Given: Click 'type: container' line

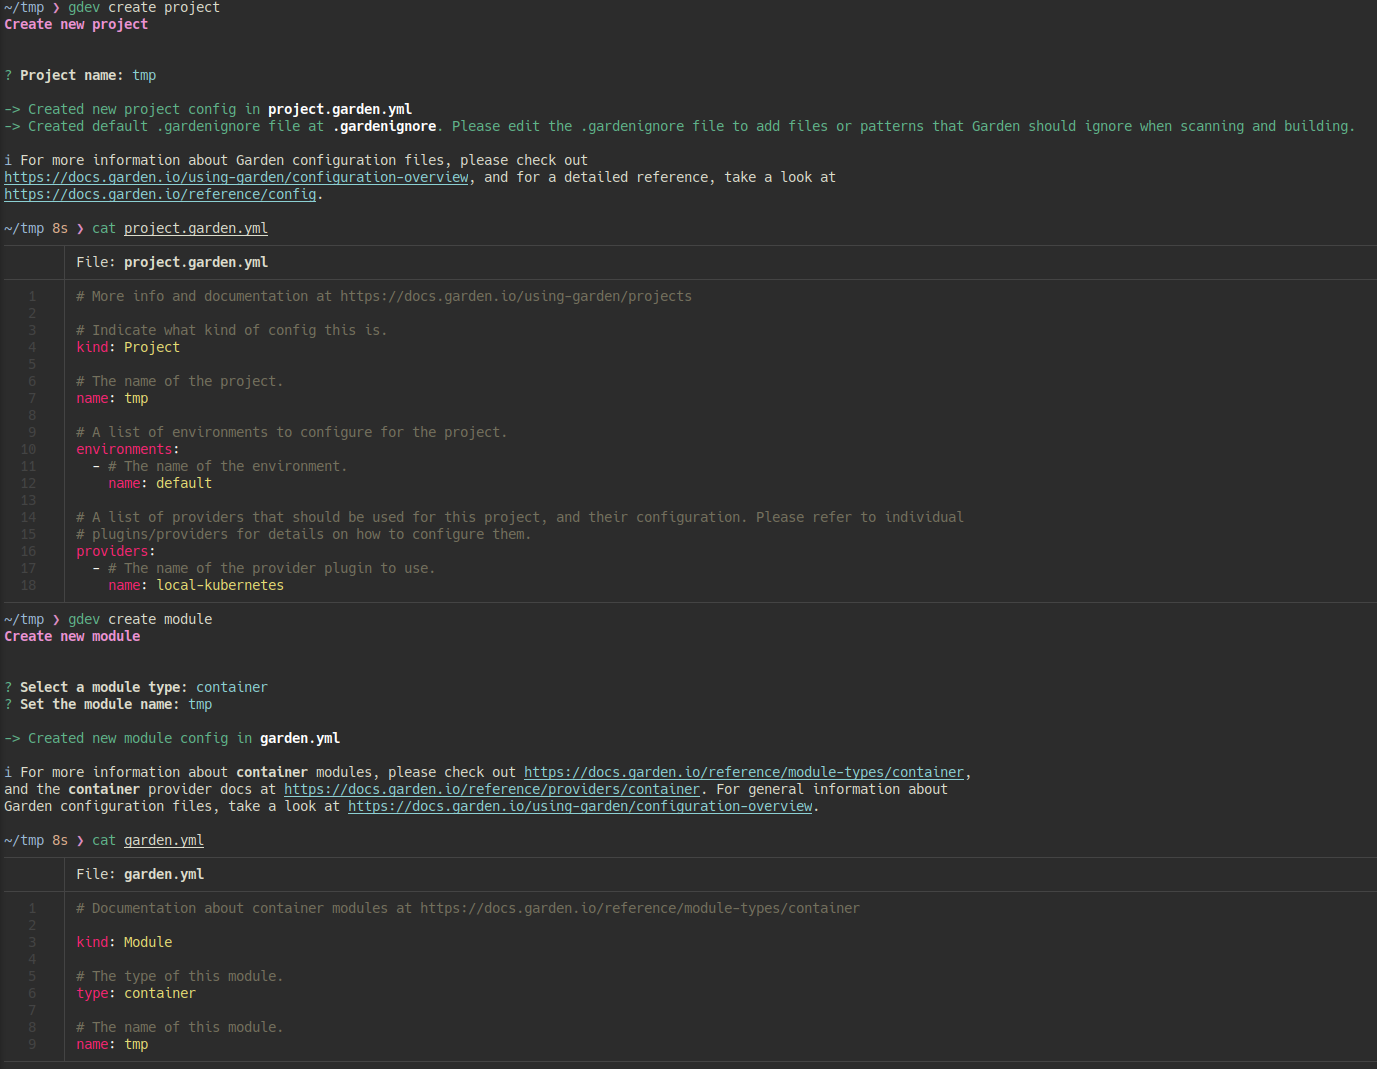Looking at the screenshot, I should click(x=136, y=993).
